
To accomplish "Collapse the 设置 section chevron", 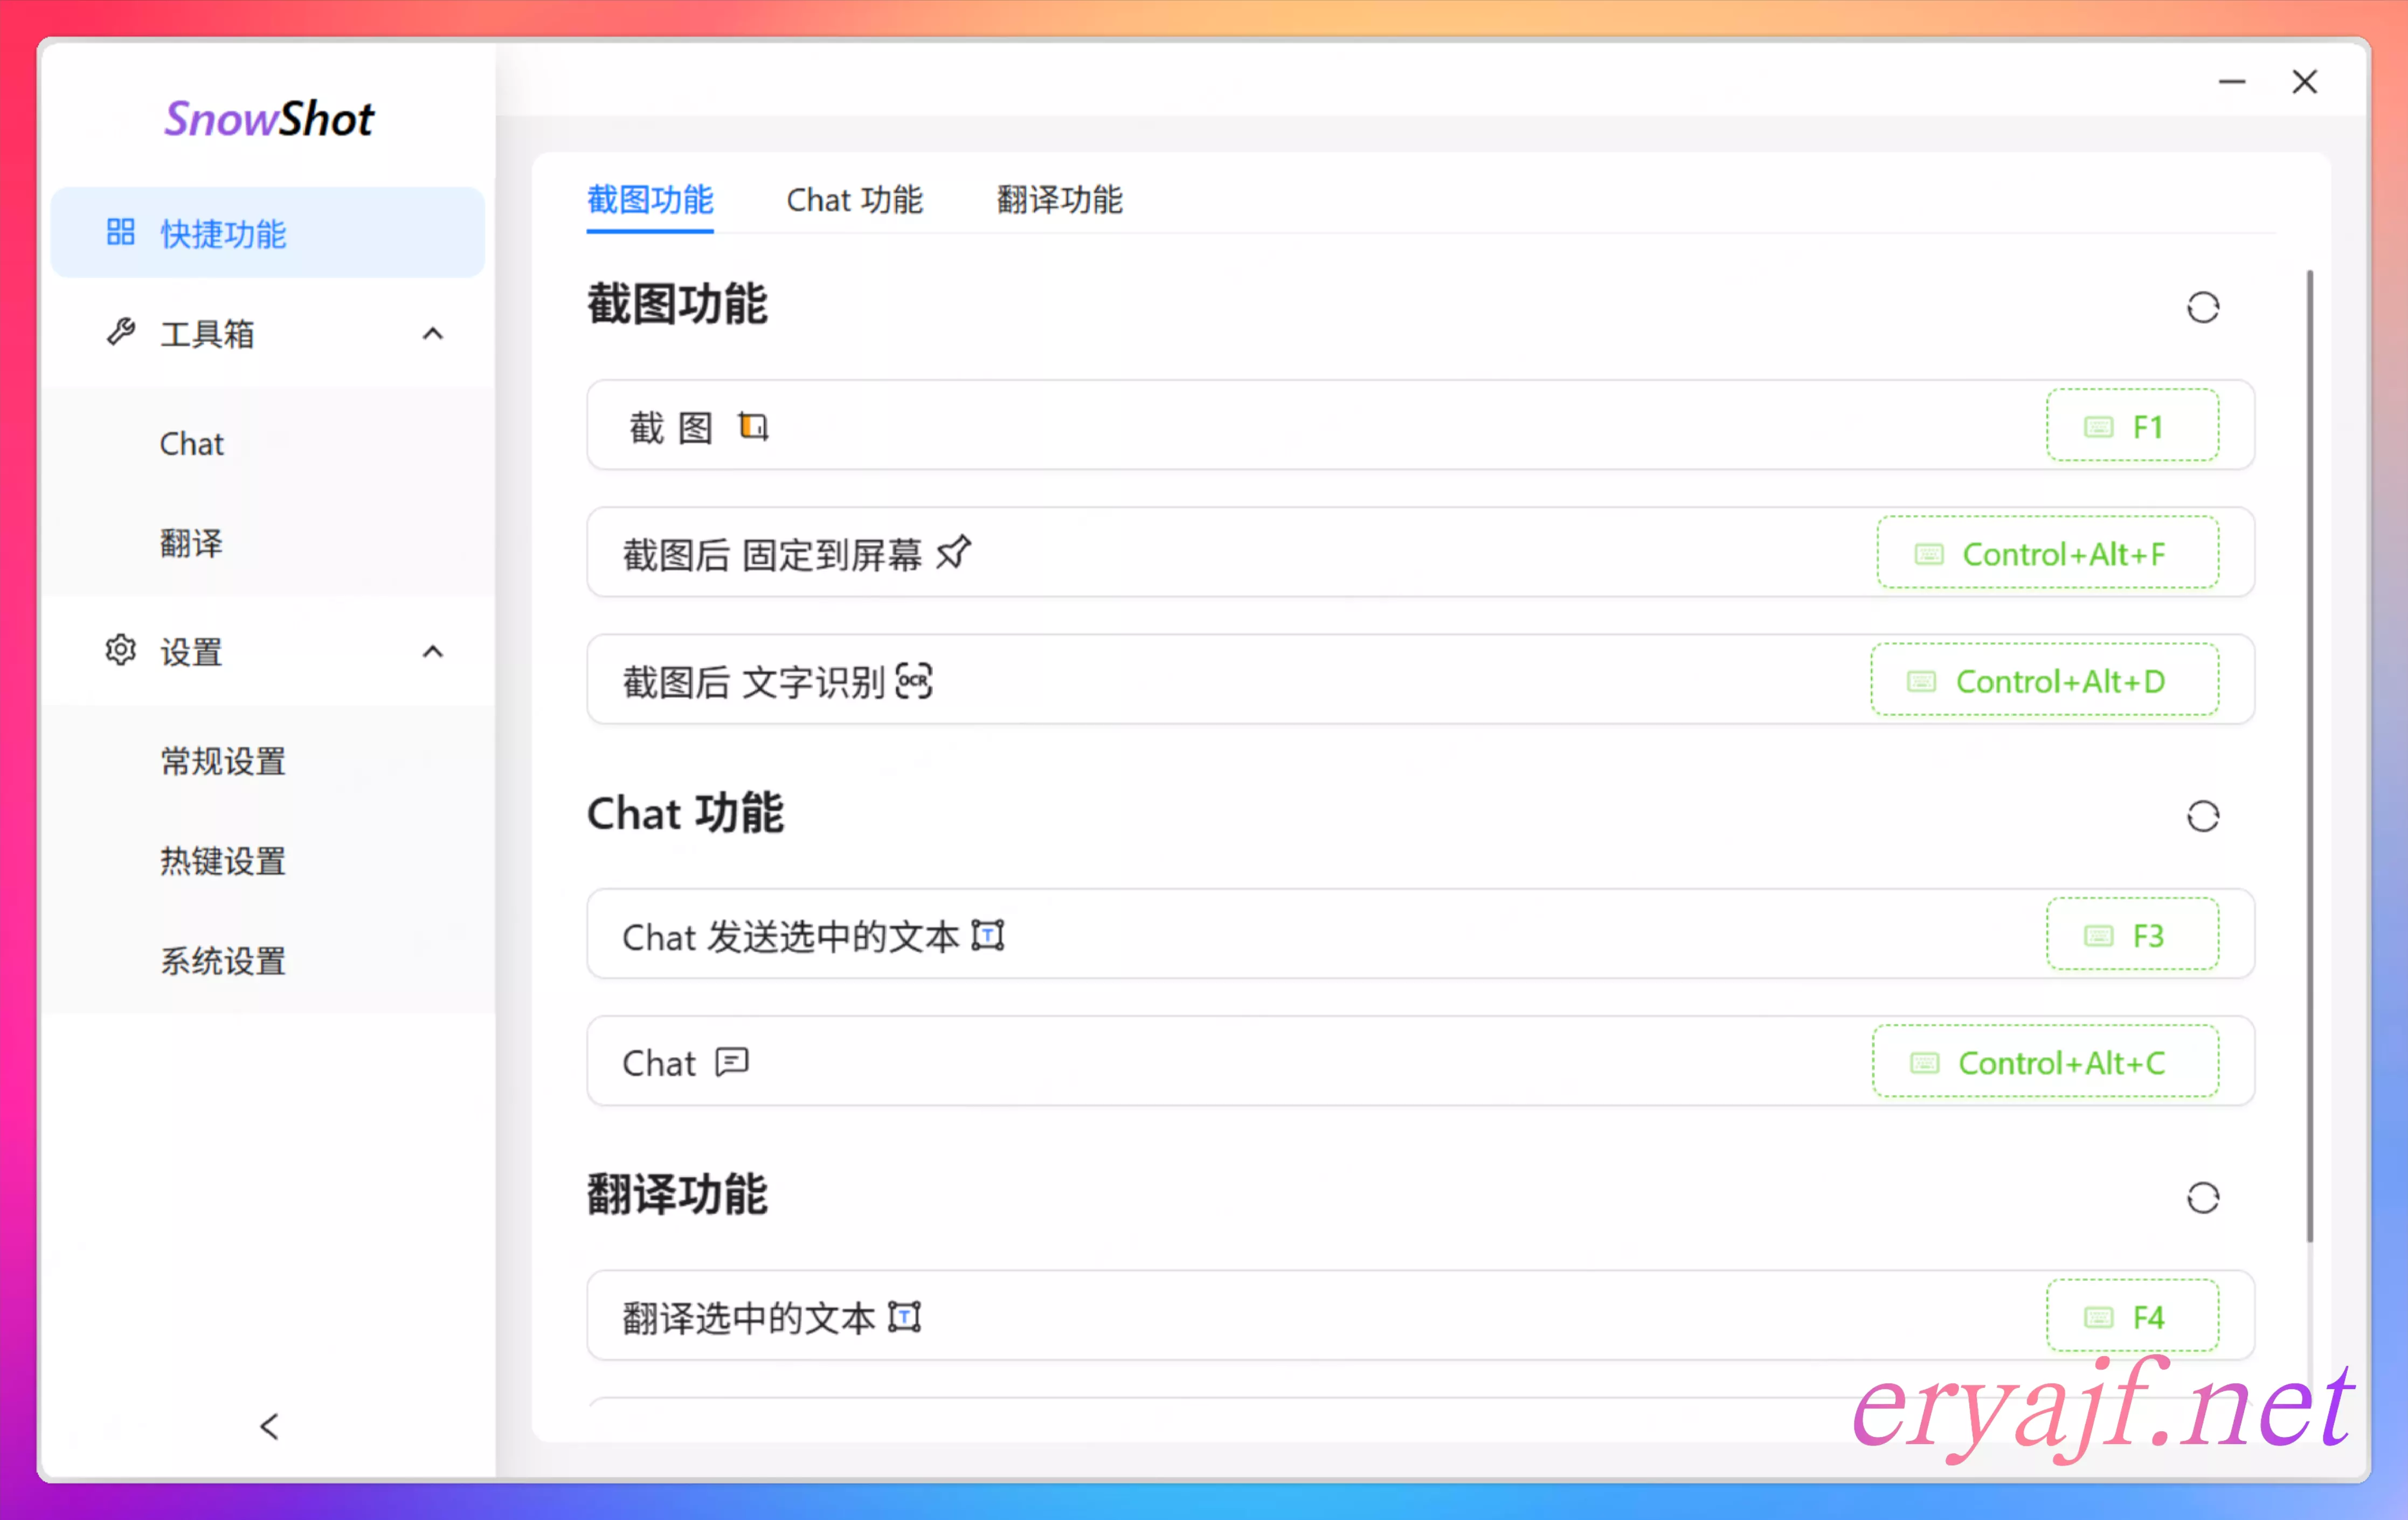I will click(432, 652).
